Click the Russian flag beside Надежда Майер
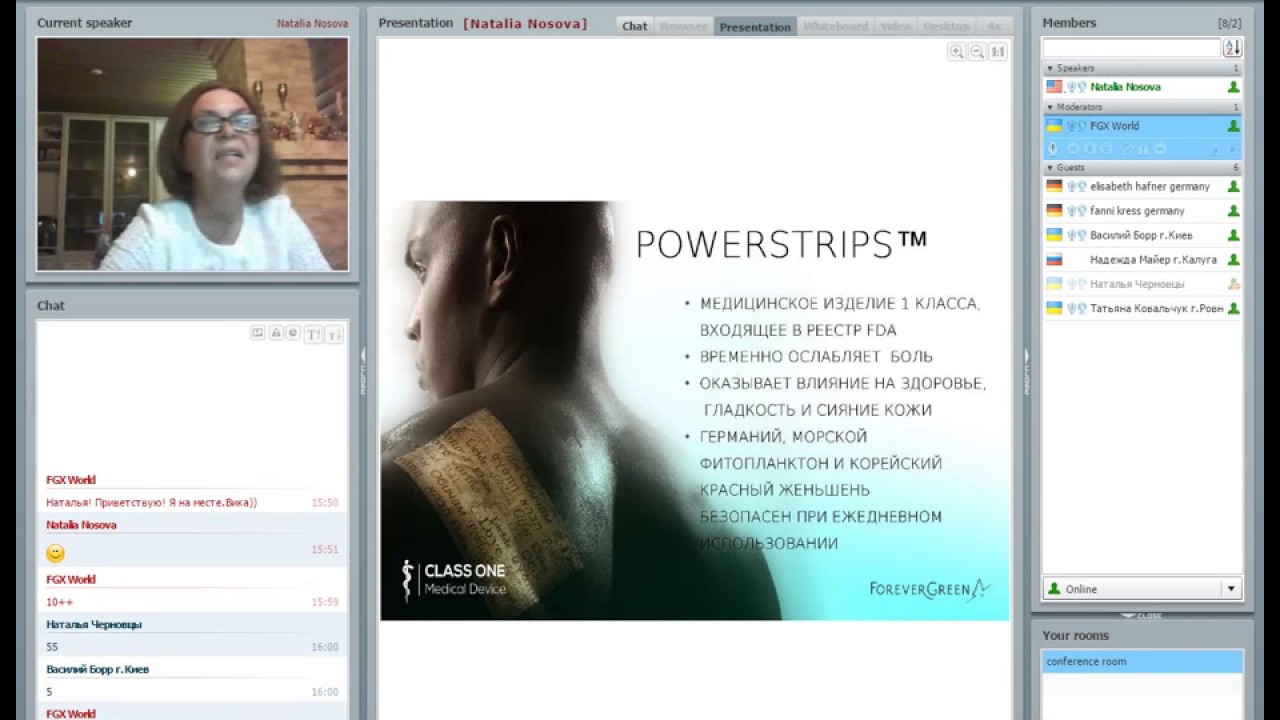Viewport: 1280px width, 720px height. click(1054, 260)
